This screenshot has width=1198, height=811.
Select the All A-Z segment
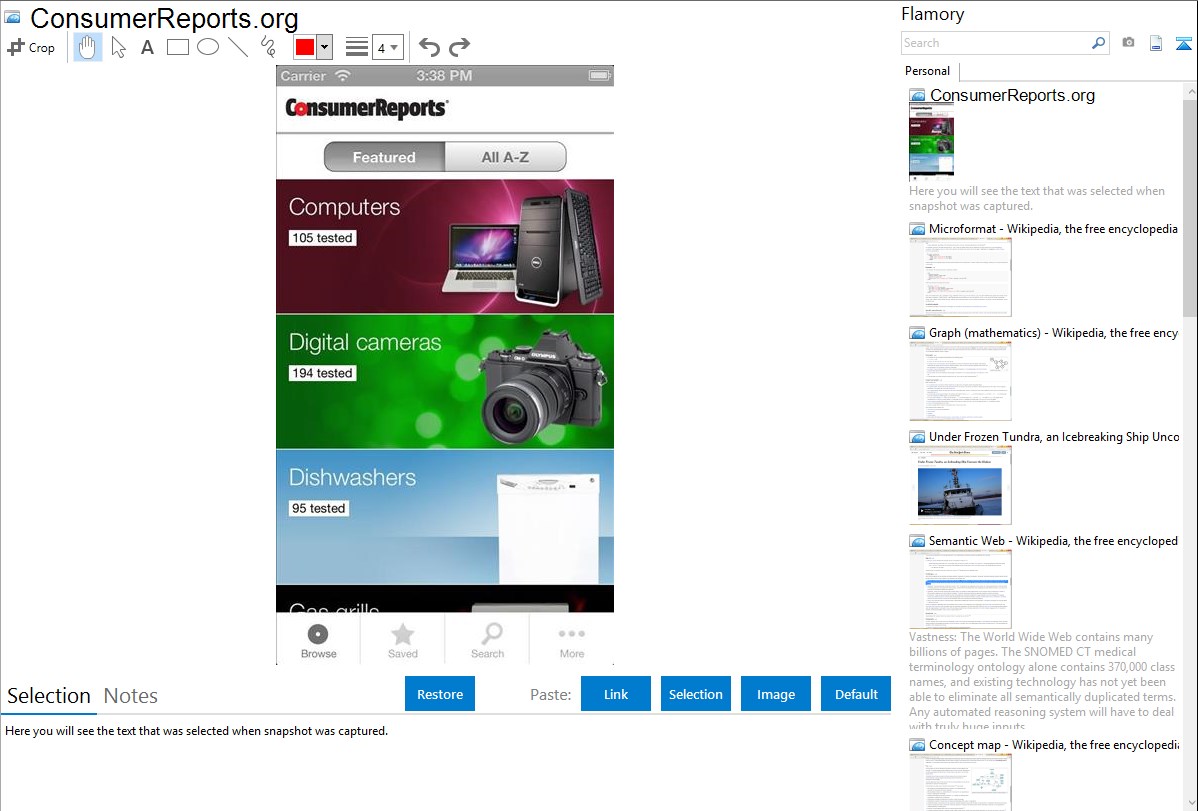(505, 157)
